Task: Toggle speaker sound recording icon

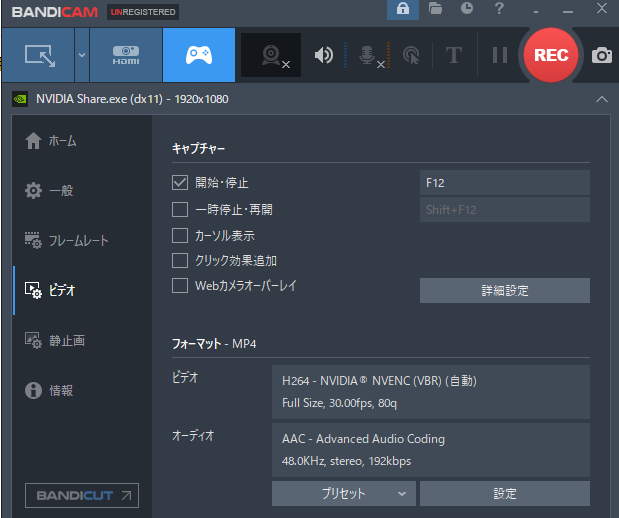Action: point(324,55)
